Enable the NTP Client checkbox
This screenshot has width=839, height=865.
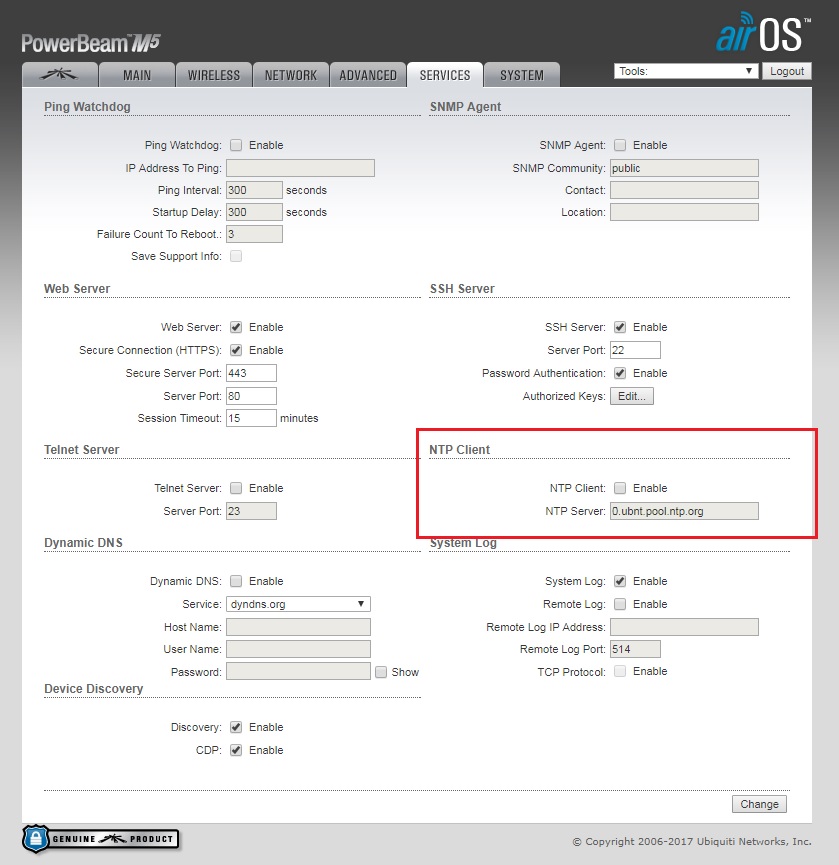point(620,488)
